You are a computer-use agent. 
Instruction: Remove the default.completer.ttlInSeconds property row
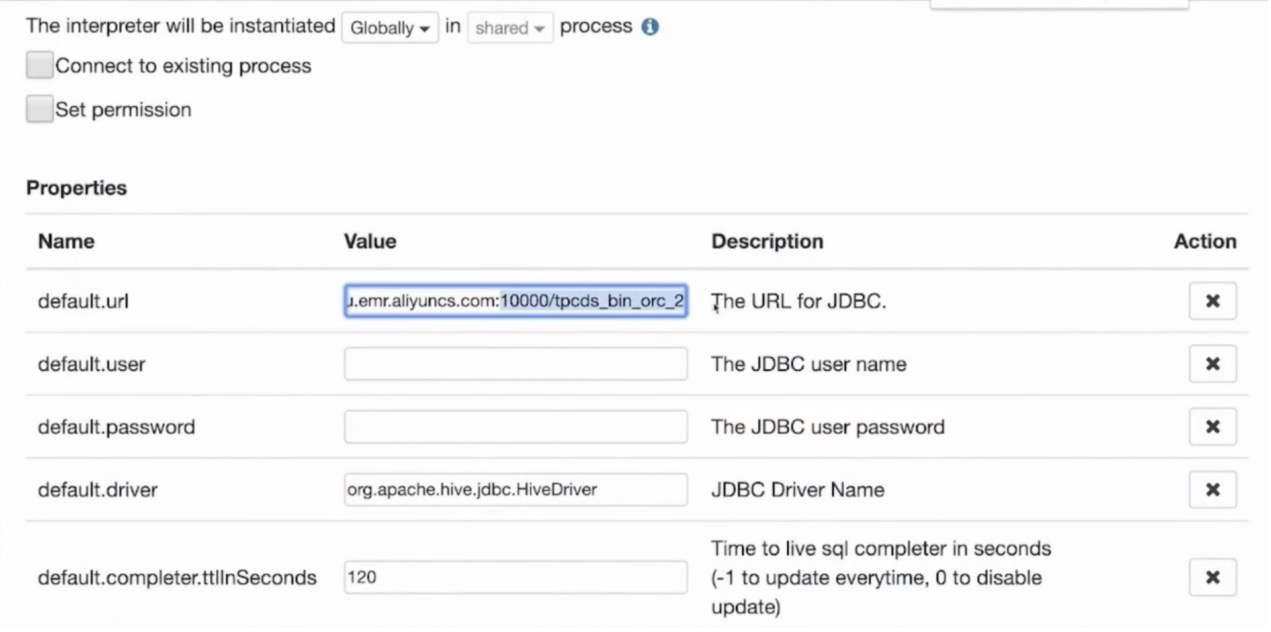[1212, 577]
